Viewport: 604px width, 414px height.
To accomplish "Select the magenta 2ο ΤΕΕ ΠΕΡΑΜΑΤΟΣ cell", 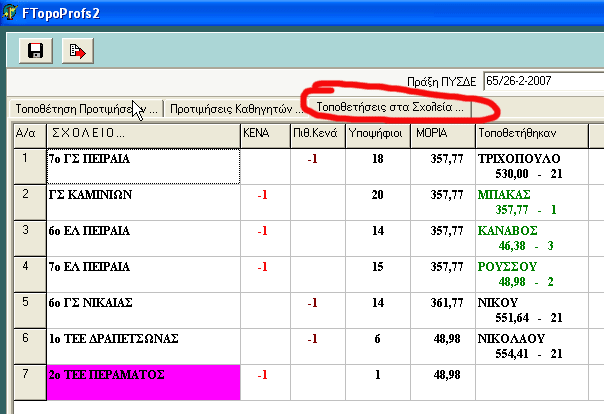I will click(142, 382).
